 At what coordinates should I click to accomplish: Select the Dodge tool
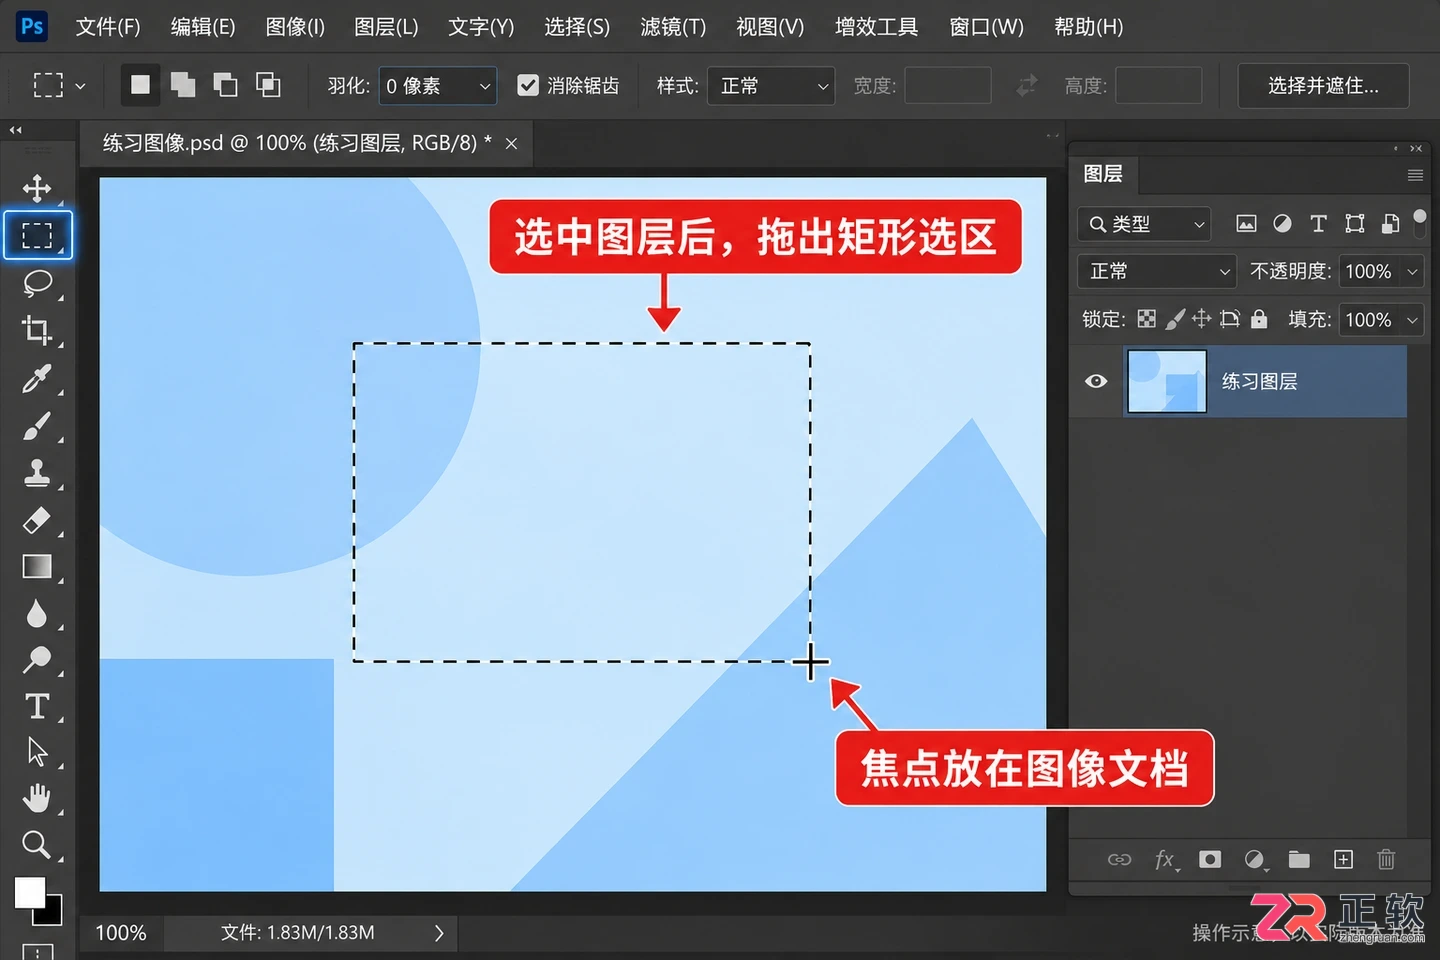[x=37, y=660]
